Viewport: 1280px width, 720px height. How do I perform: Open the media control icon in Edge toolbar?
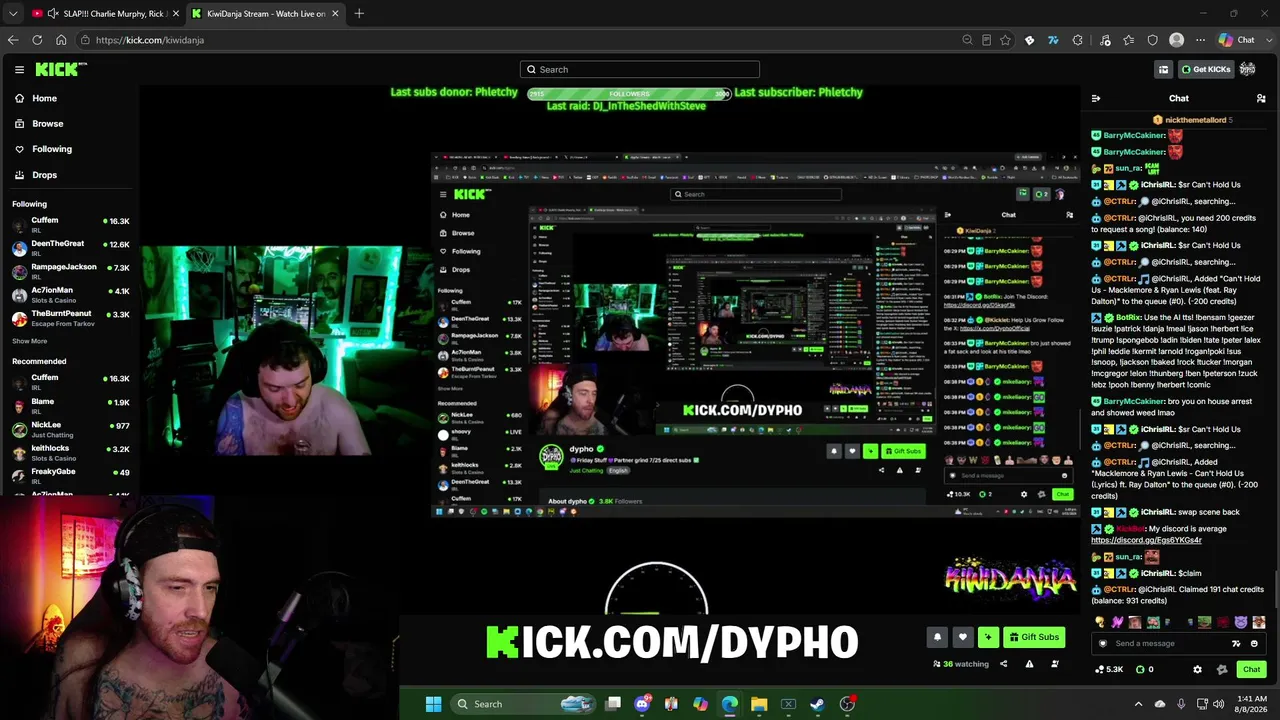[x=1105, y=40]
